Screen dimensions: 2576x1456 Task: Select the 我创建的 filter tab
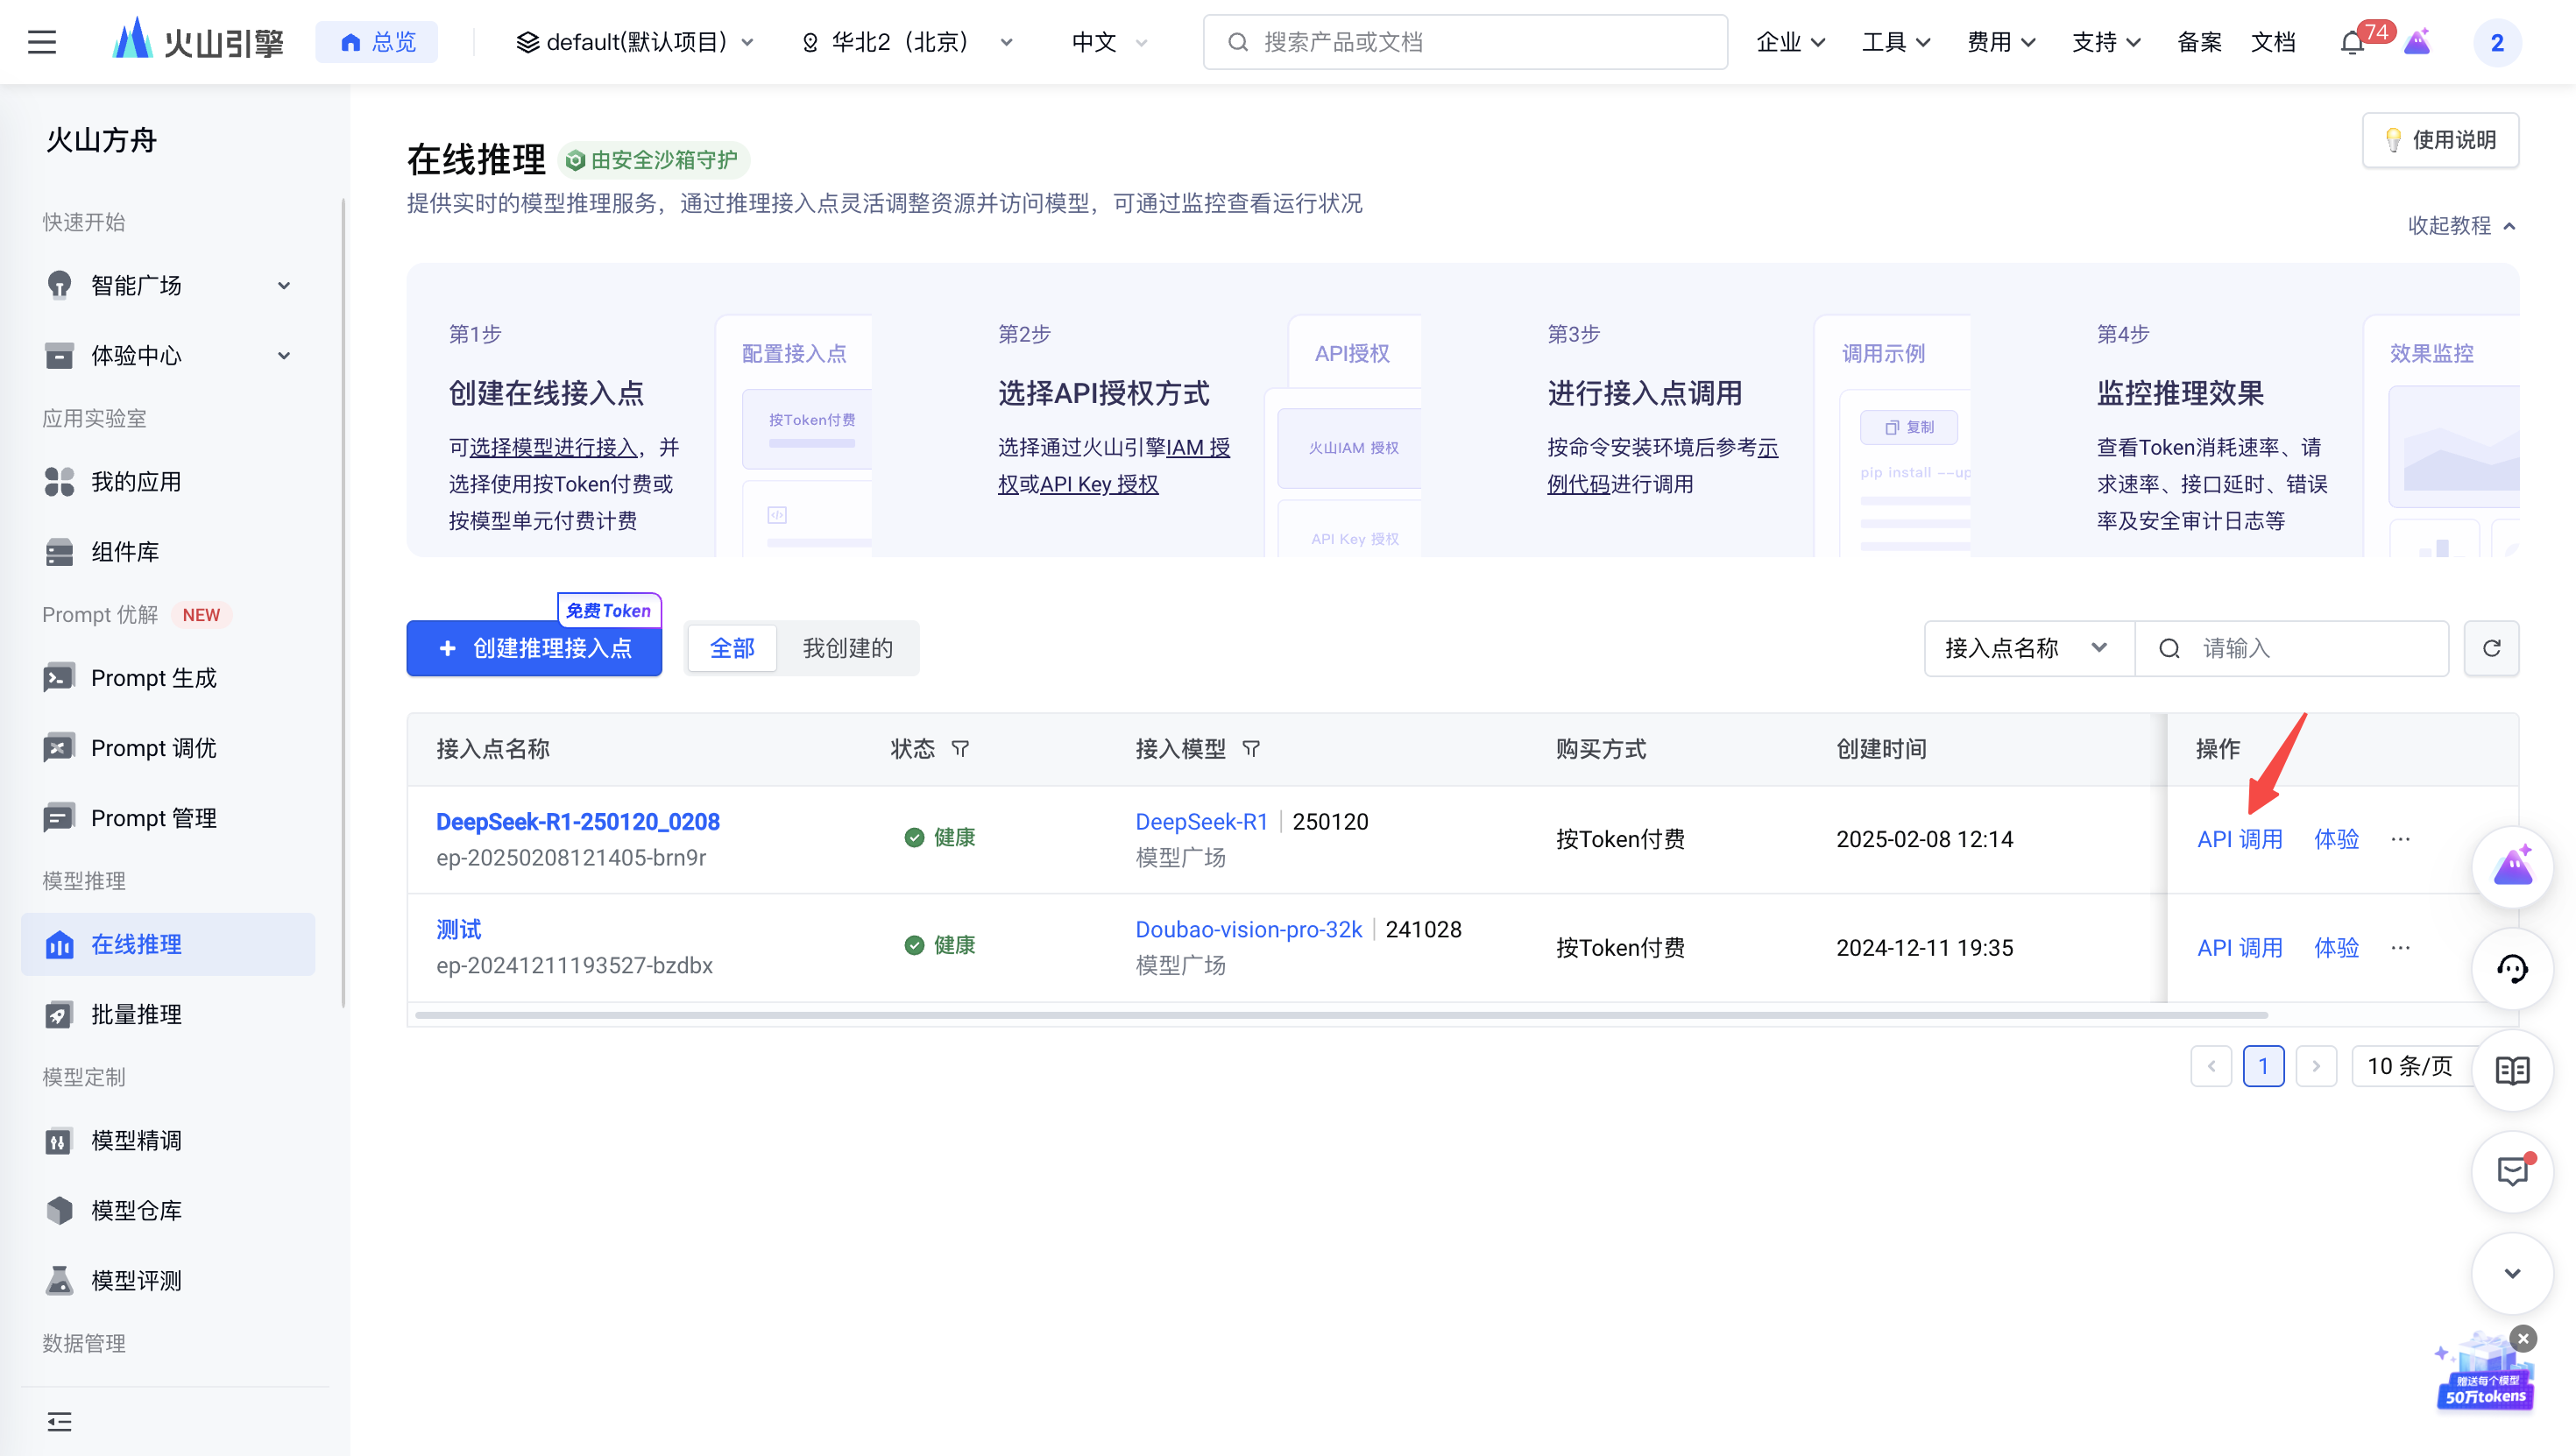847,648
